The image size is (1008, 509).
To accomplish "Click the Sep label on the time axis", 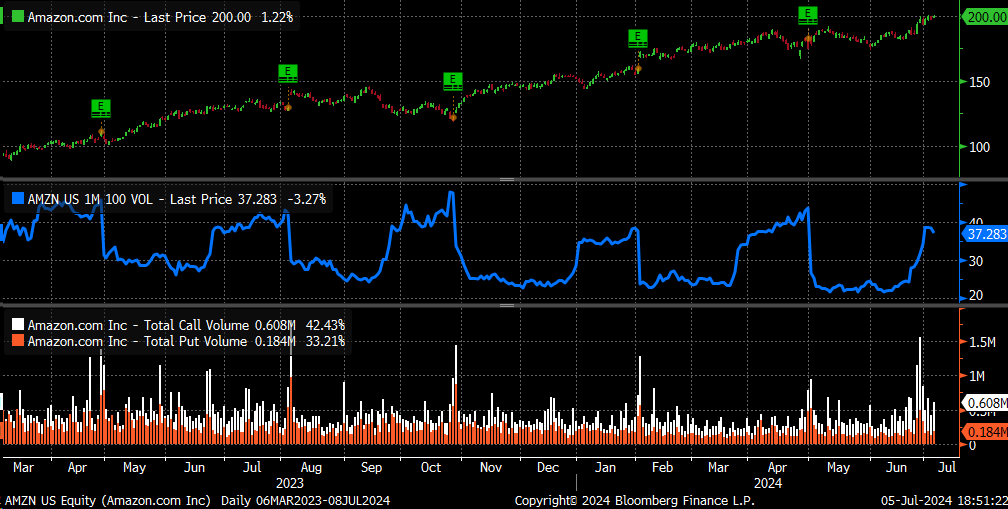I will [x=371, y=467].
